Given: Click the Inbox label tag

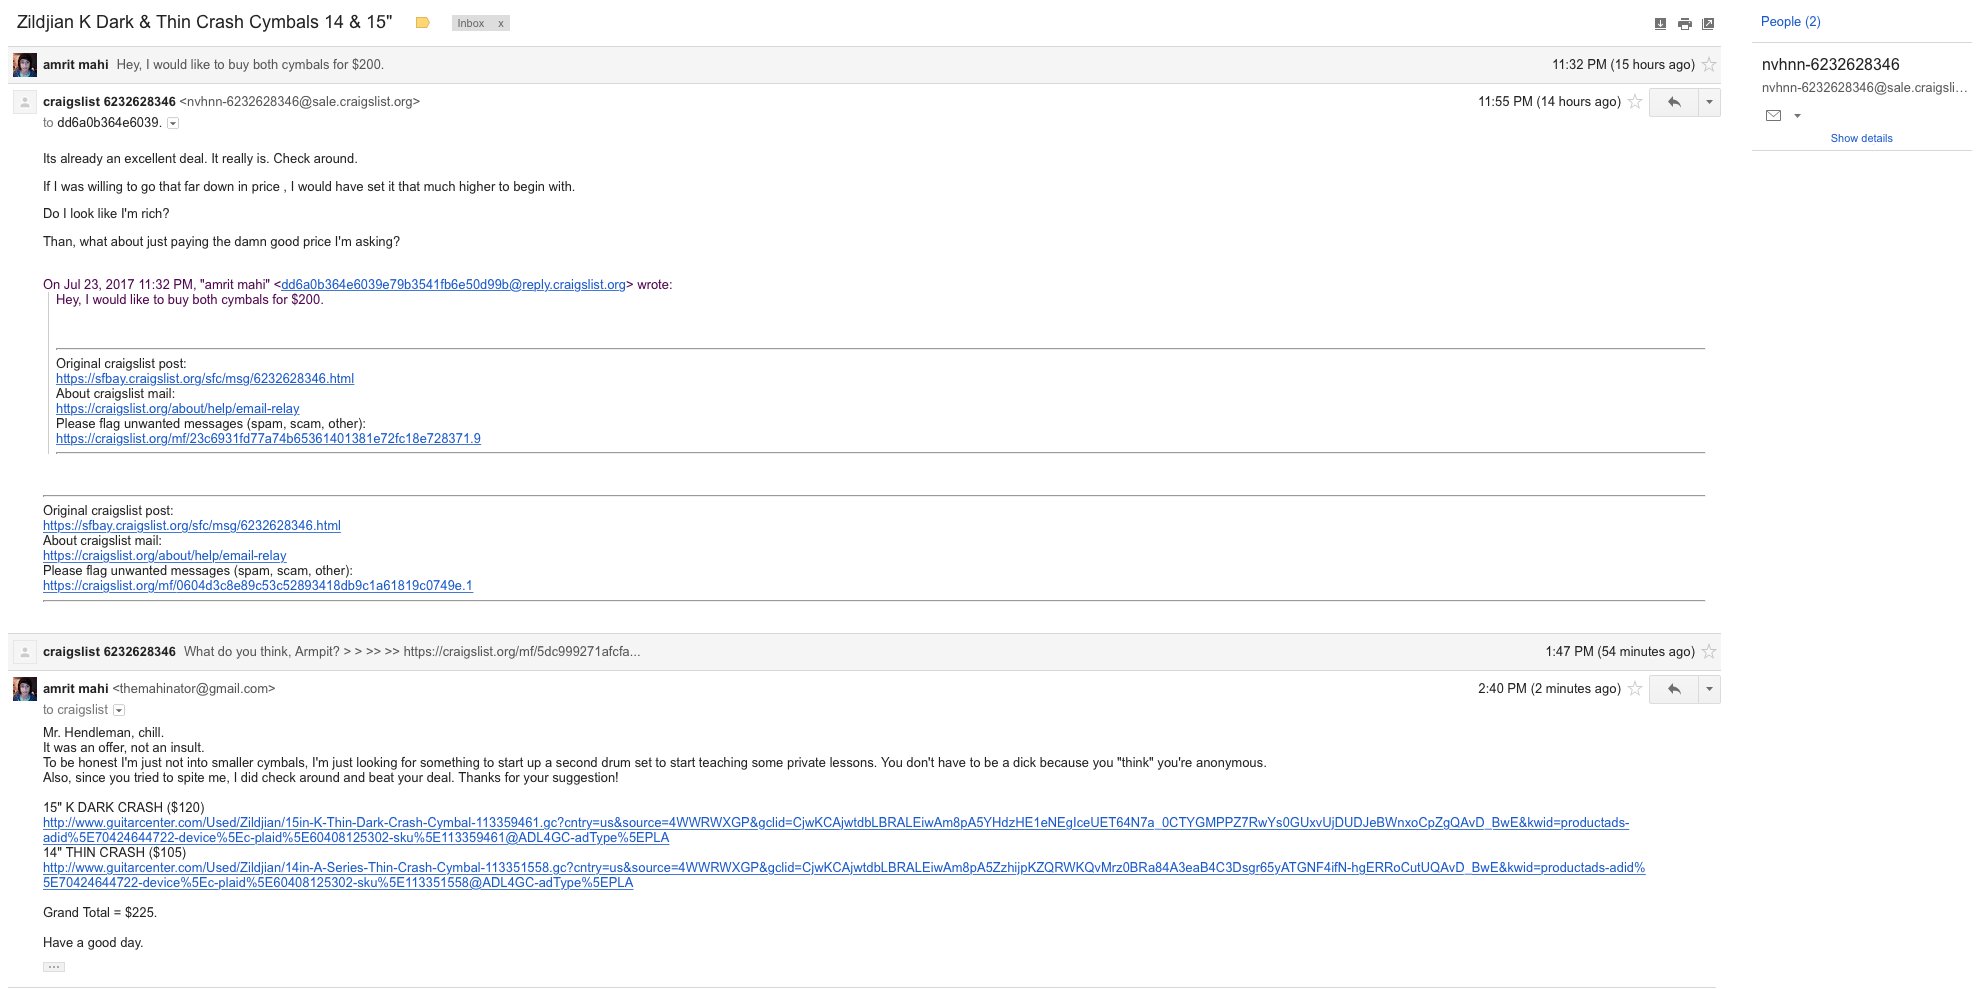Looking at the screenshot, I should [x=471, y=23].
